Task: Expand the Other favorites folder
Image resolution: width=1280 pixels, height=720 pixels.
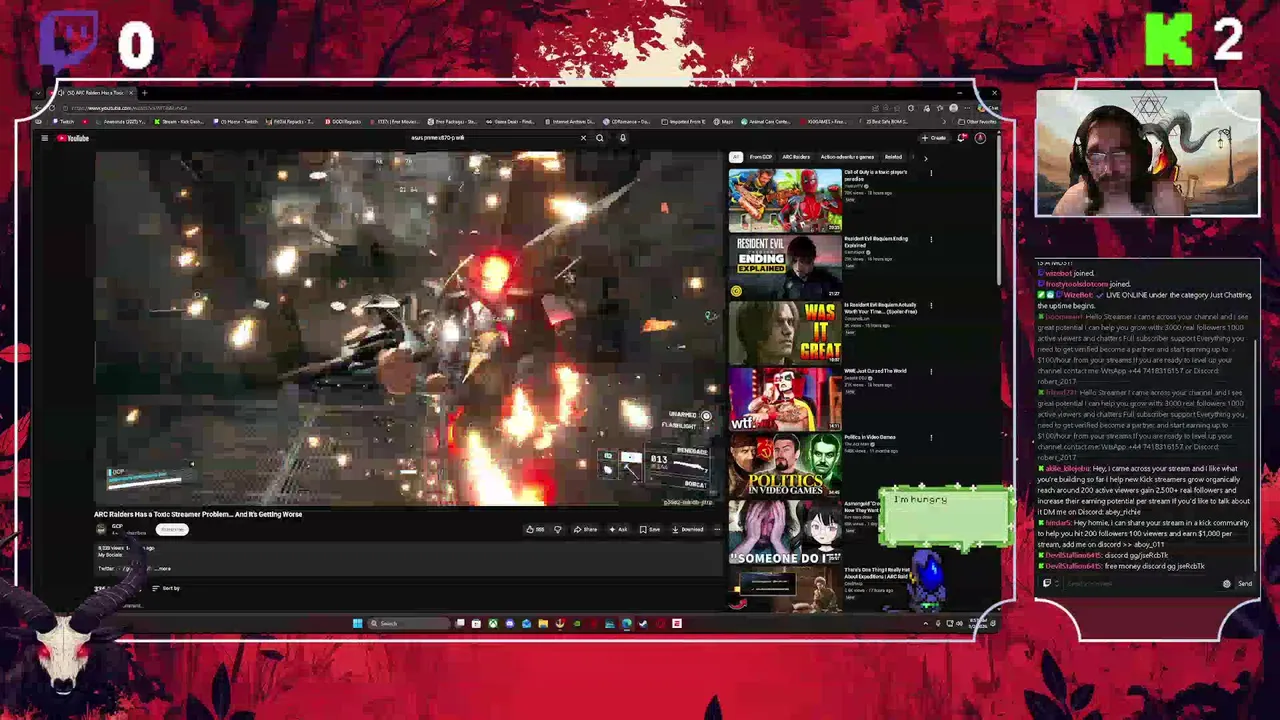Action: 976,122
